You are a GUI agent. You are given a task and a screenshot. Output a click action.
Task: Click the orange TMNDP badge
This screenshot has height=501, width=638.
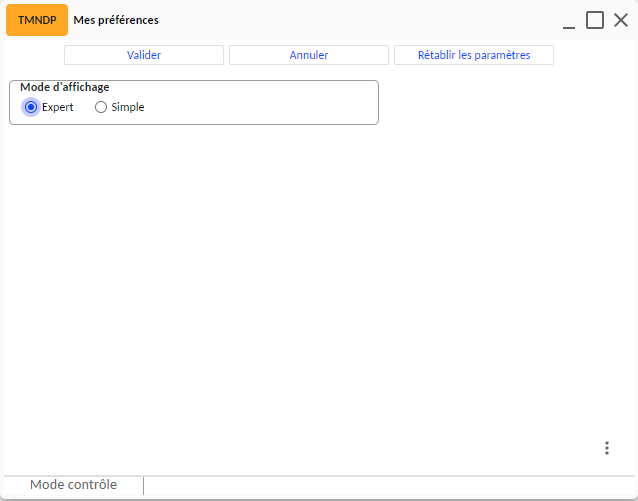[37, 20]
